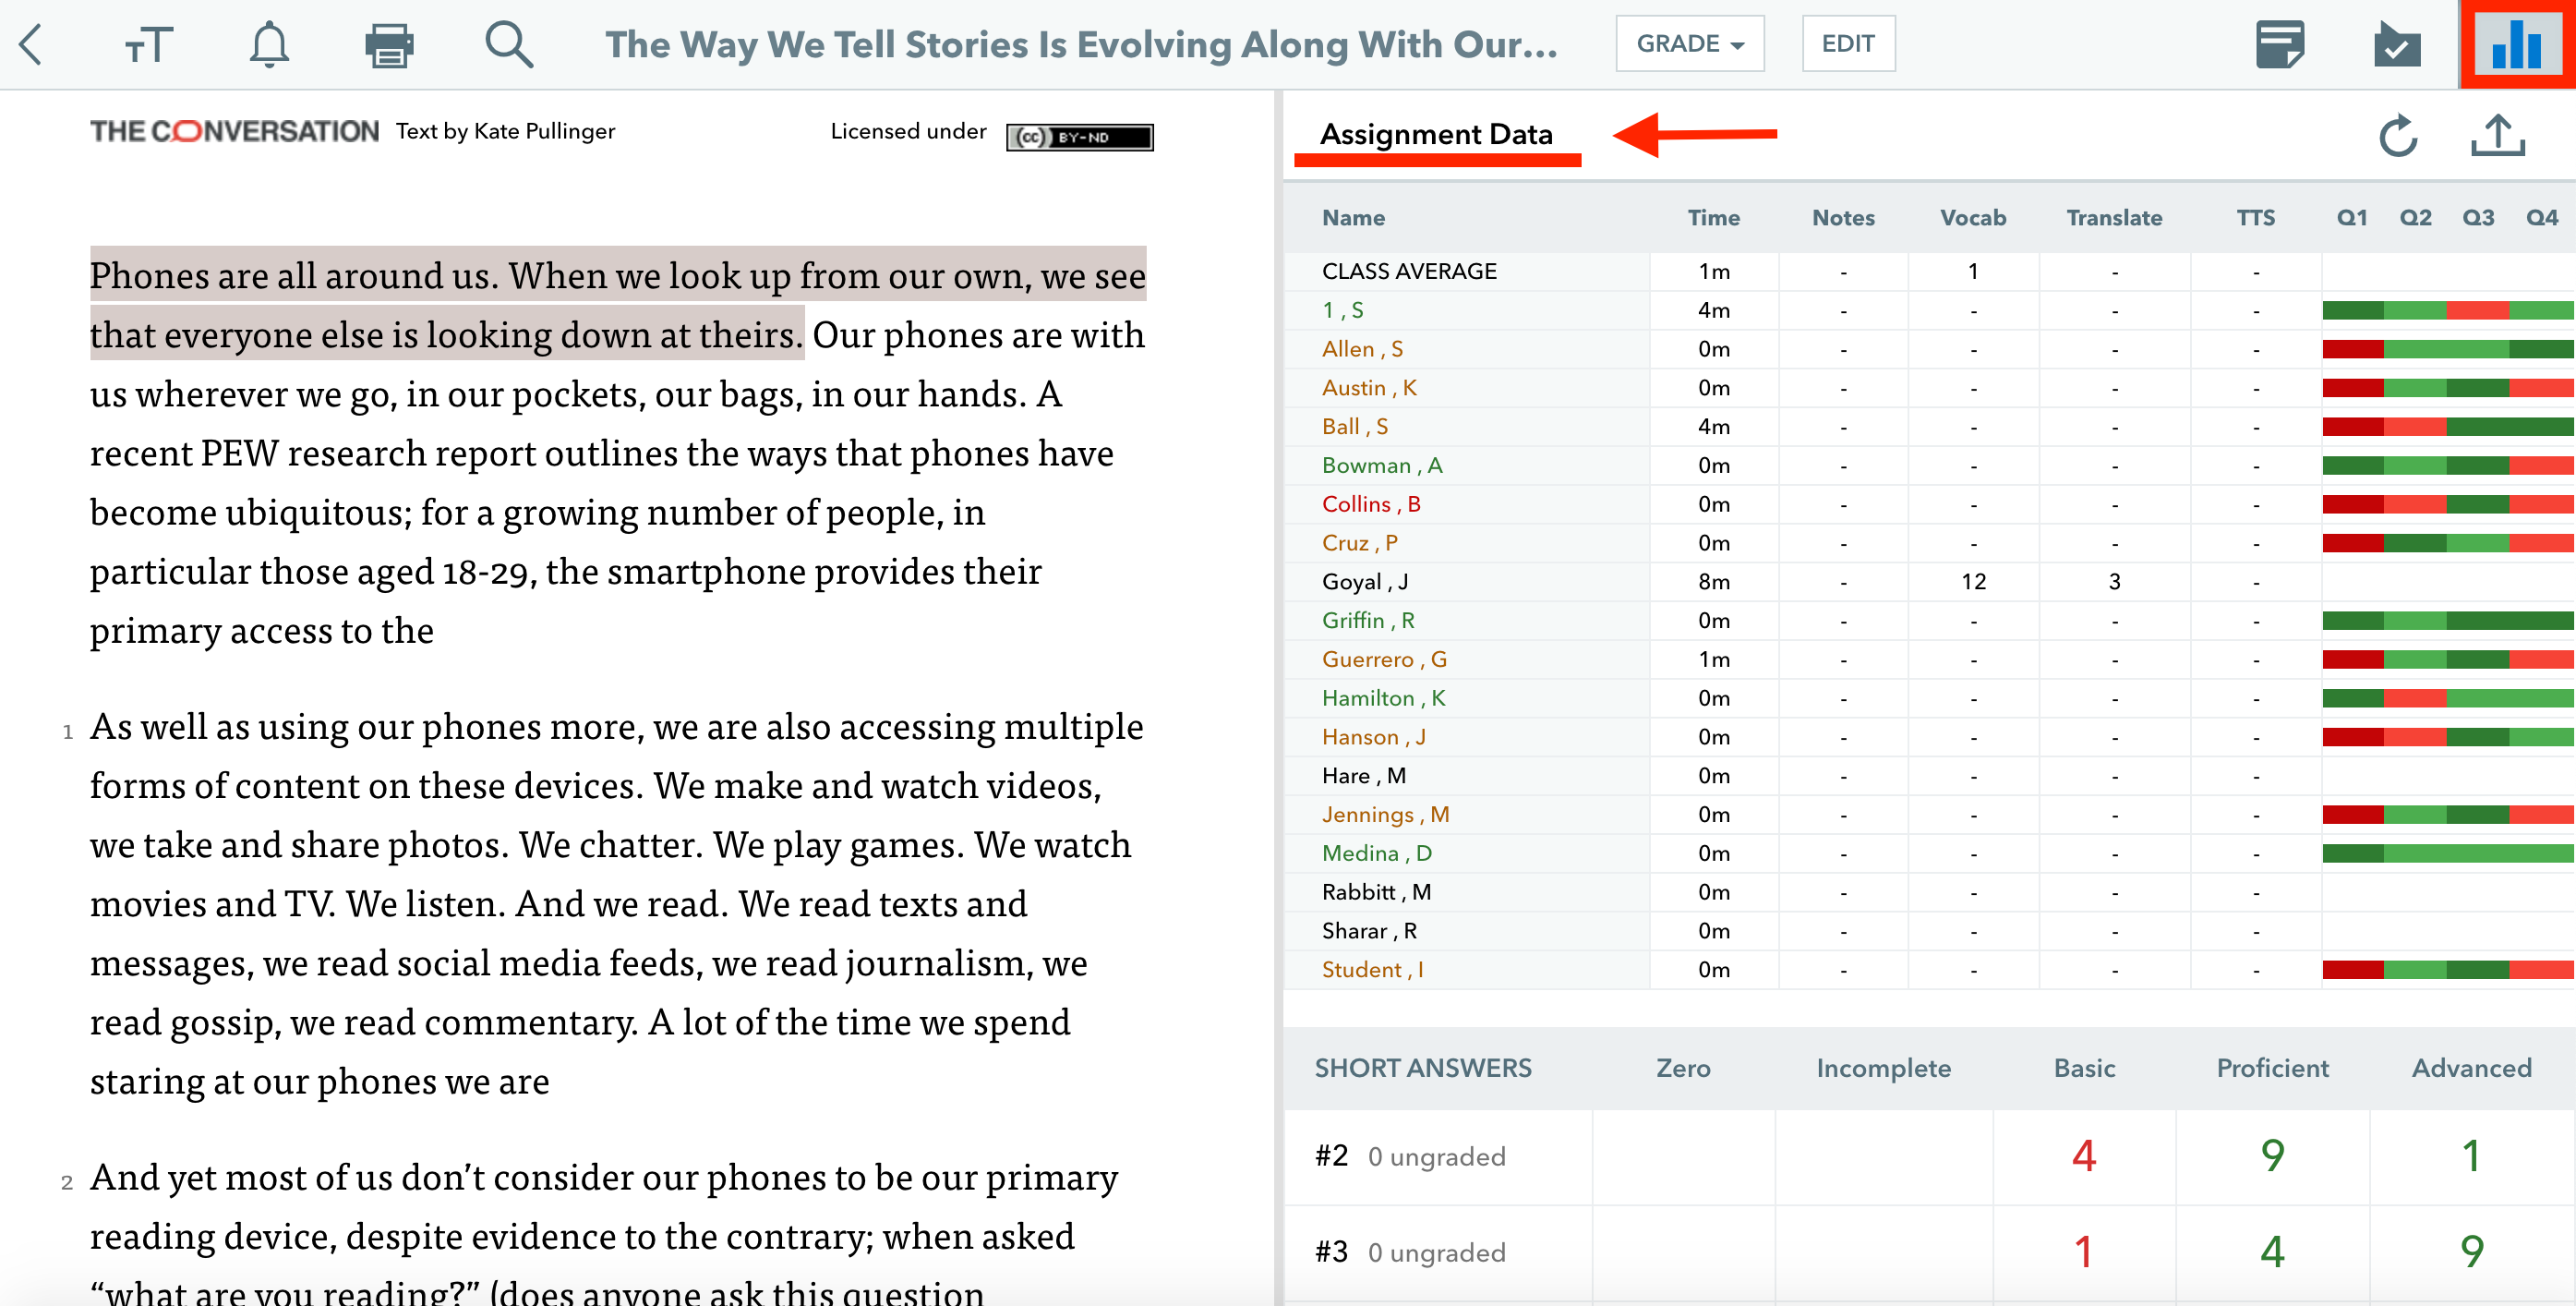Click Collins, B question score bar
This screenshot has width=2576, height=1306.
(x=2447, y=504)
